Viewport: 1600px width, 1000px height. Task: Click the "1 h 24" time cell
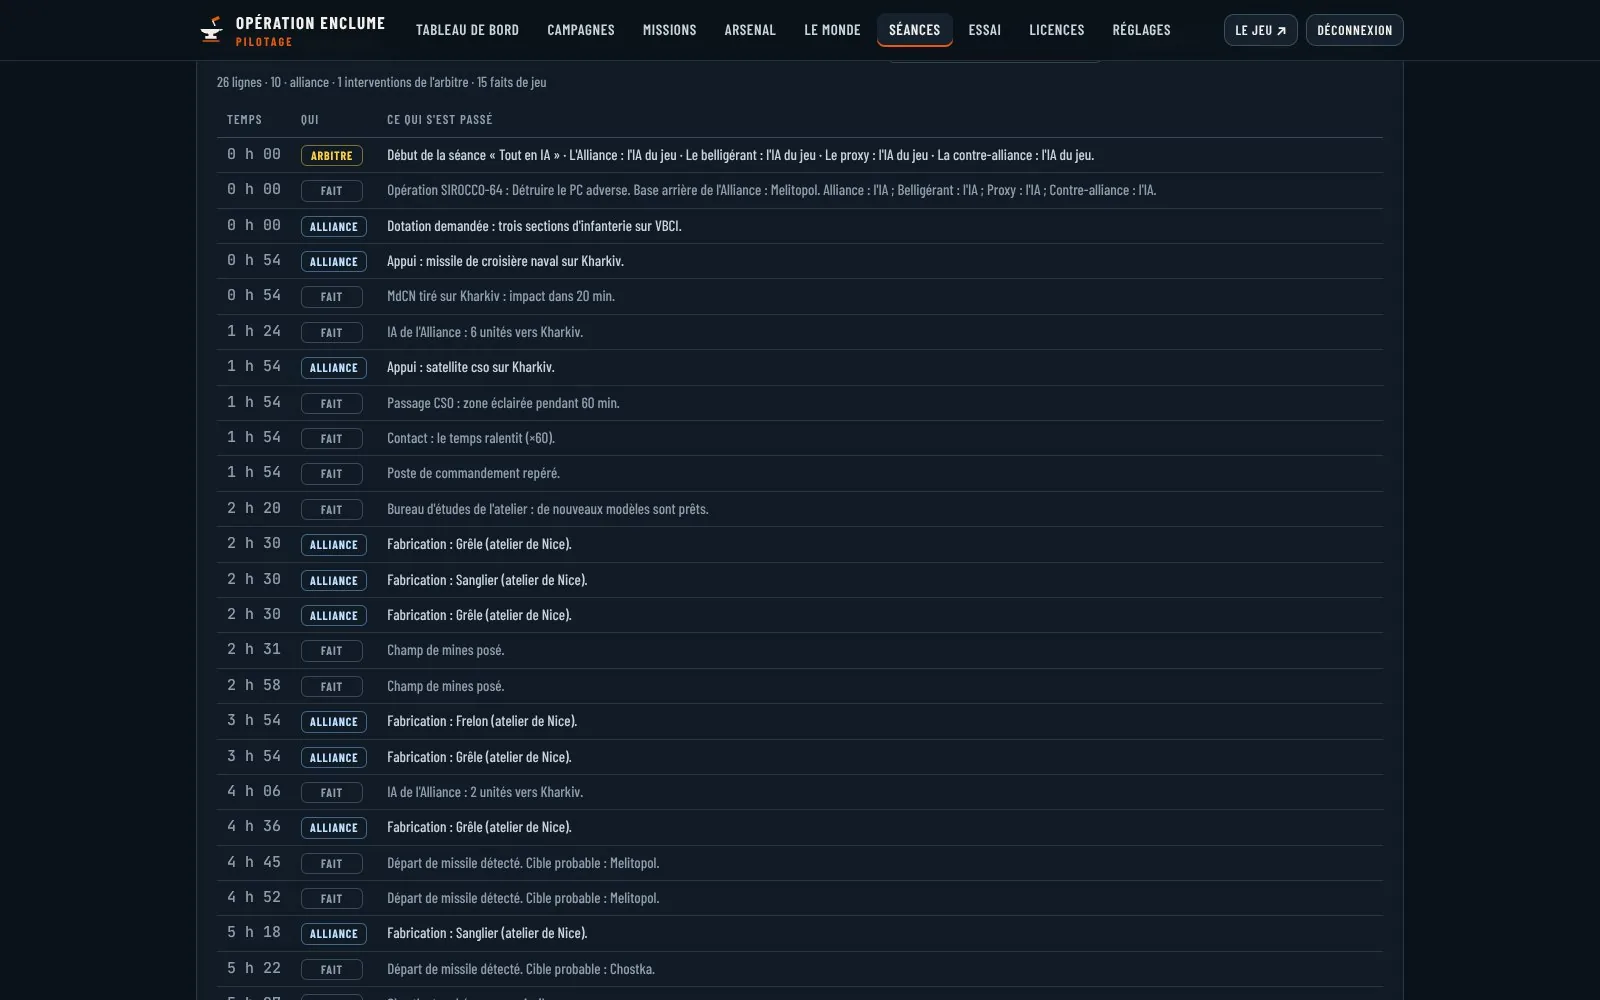(254, 331)
